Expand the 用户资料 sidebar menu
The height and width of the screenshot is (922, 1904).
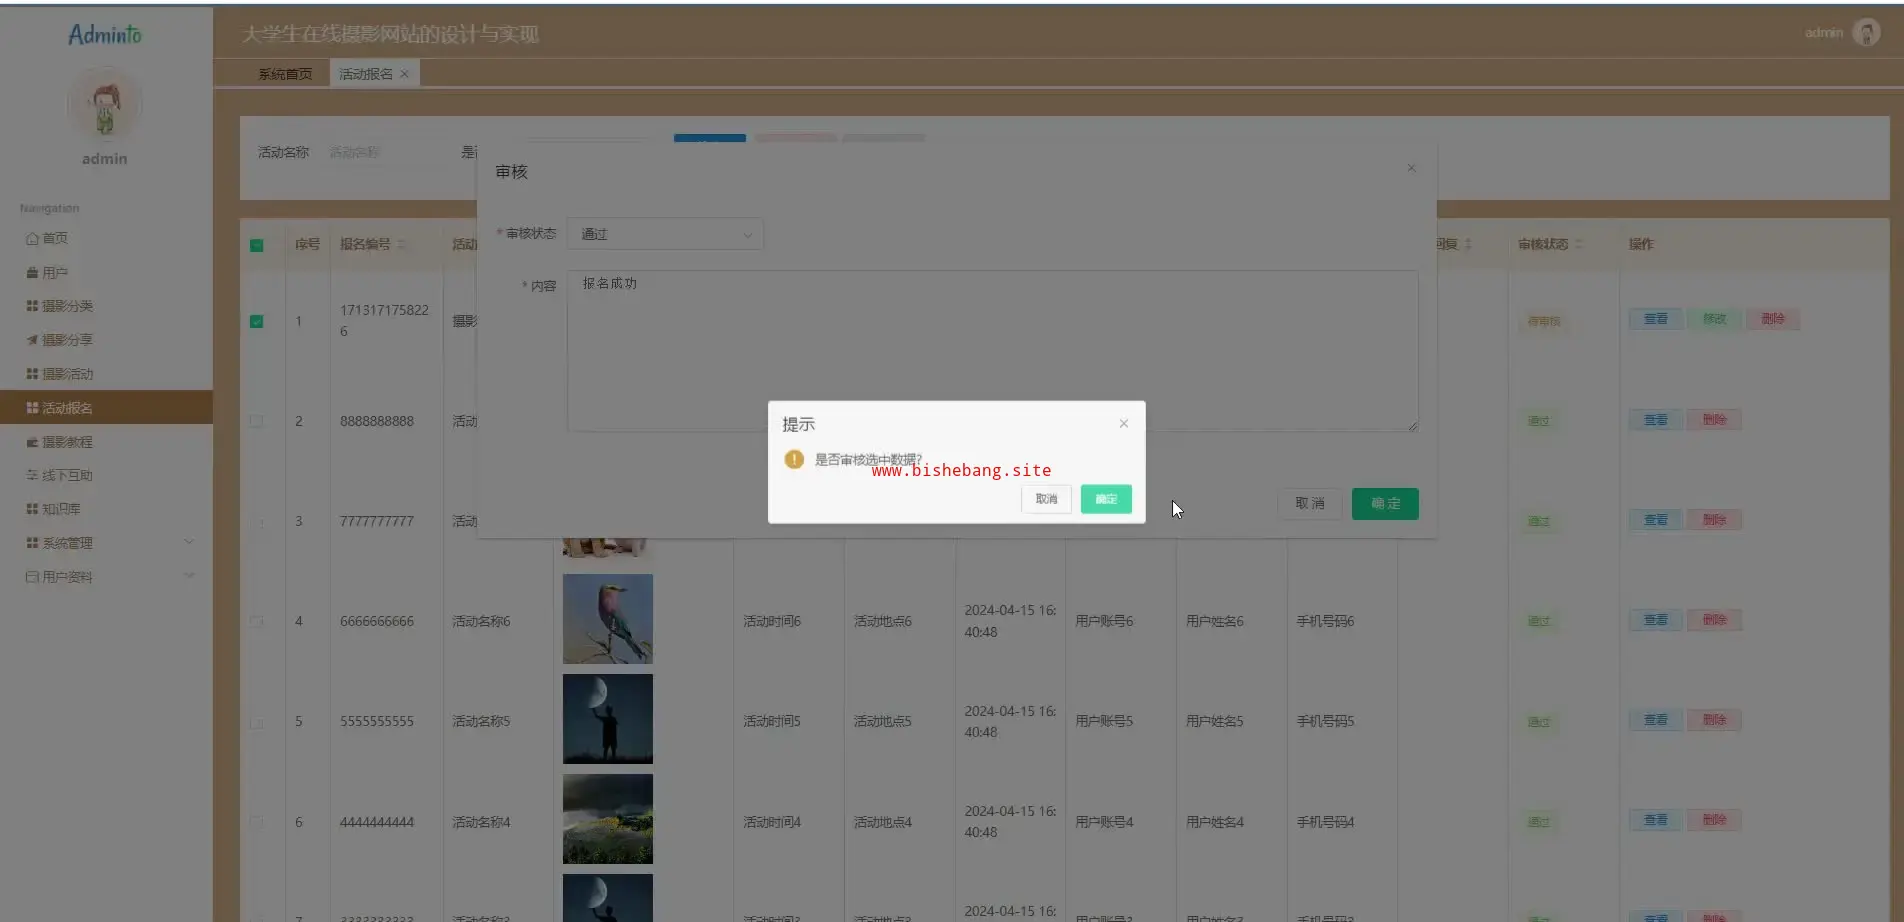(106, 577)
